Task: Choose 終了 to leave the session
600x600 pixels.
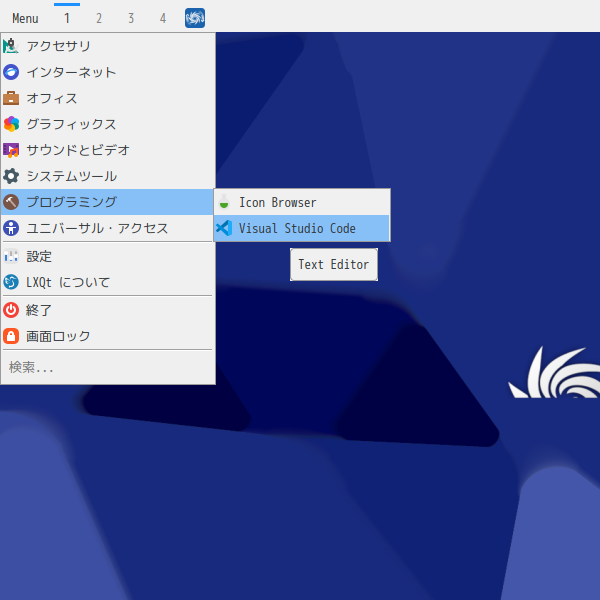Action: click(107, 310)
